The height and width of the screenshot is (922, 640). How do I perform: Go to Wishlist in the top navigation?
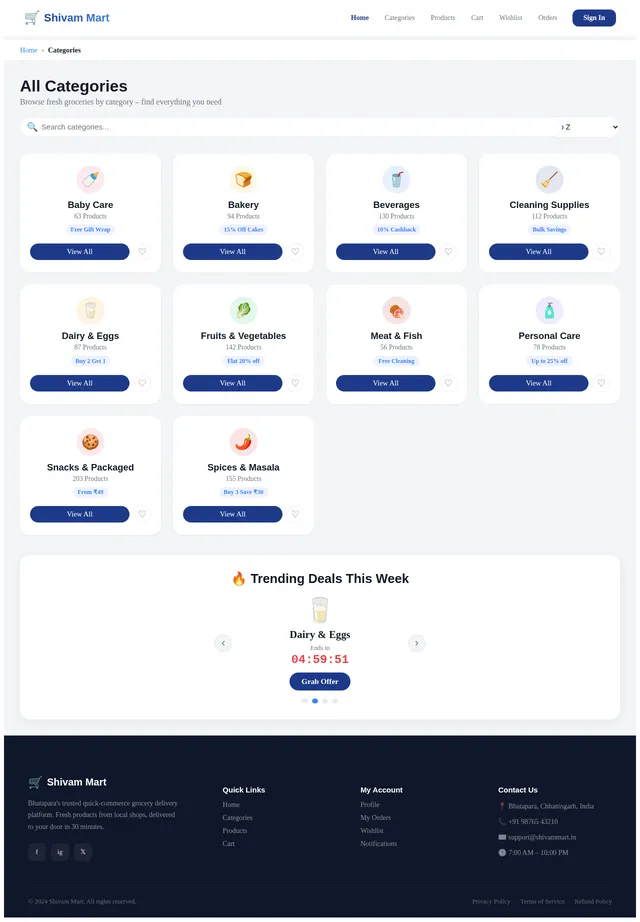click(x=511, y=18)
